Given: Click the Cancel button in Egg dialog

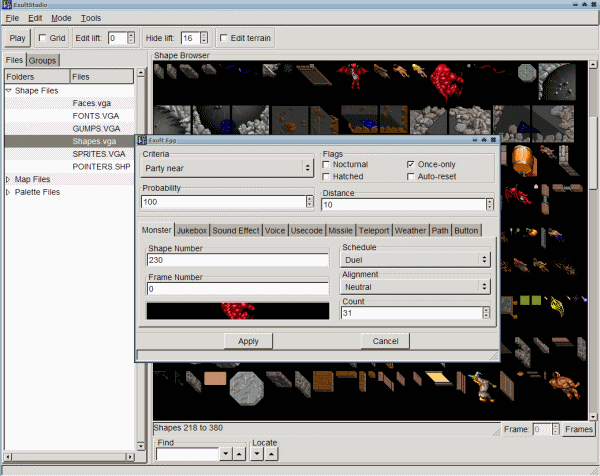Looking at the screenshot, I should pyautogui.click(x=385, y=341).
